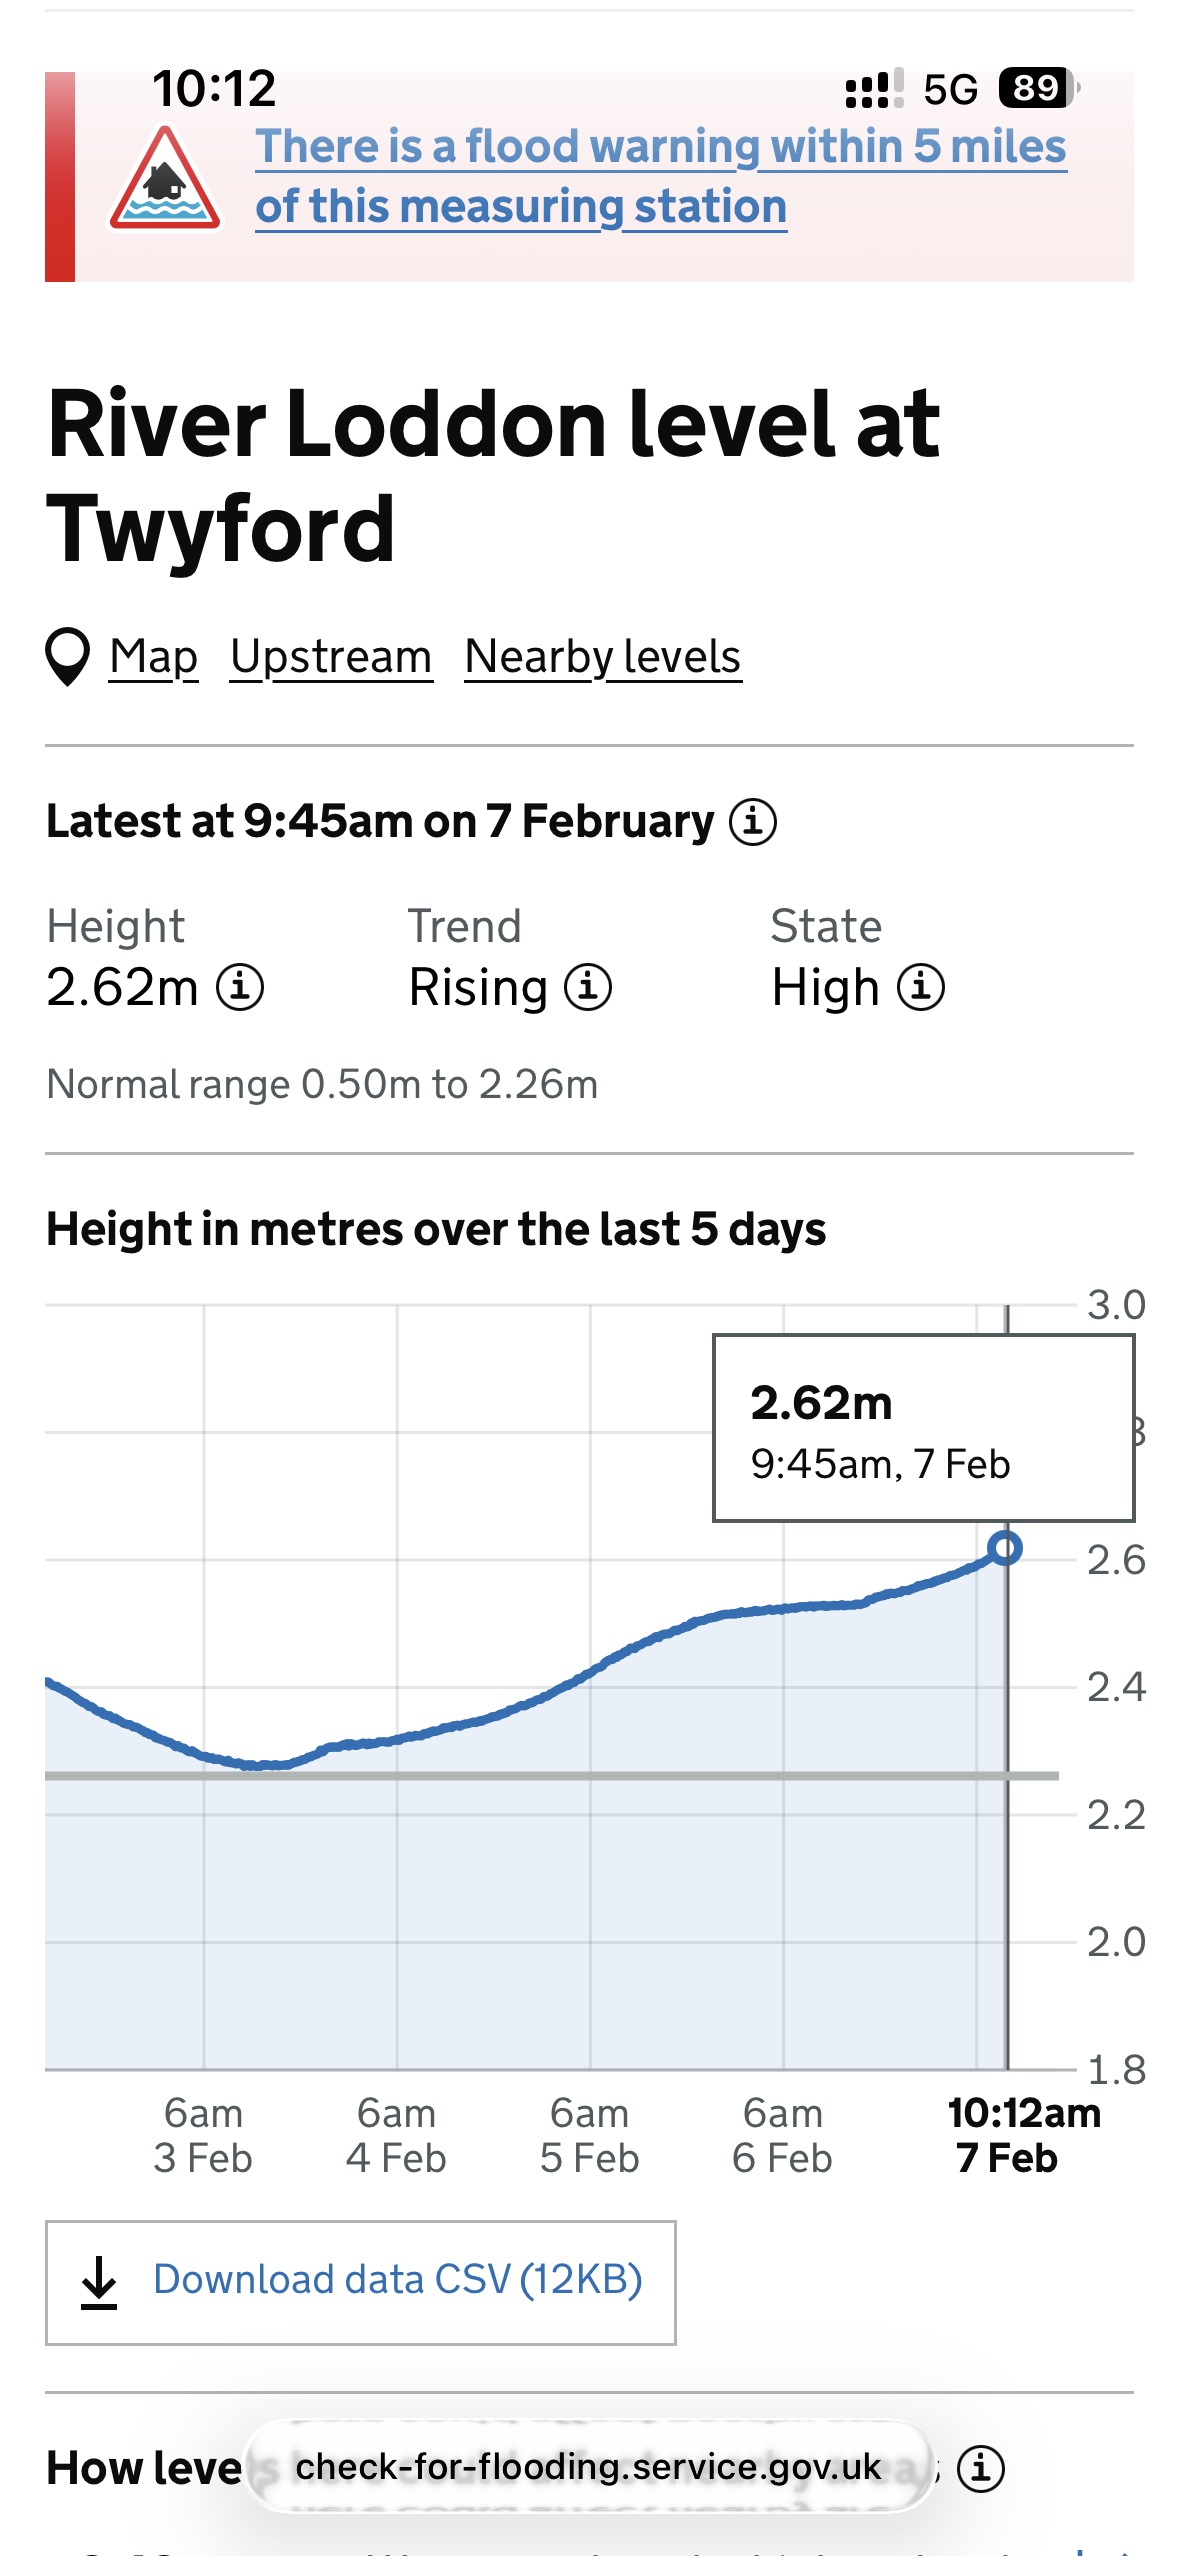
Task: Open the High state info icon
Action: 920,988
